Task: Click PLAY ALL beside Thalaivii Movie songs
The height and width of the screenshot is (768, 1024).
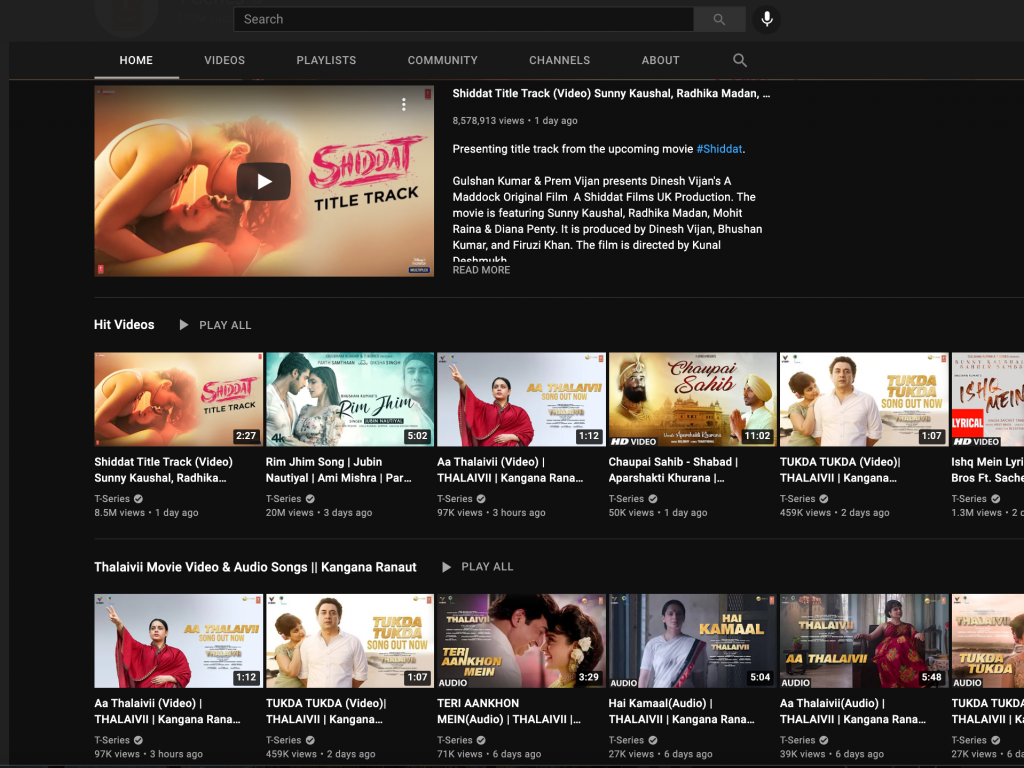Action: (x=477, y=567)
